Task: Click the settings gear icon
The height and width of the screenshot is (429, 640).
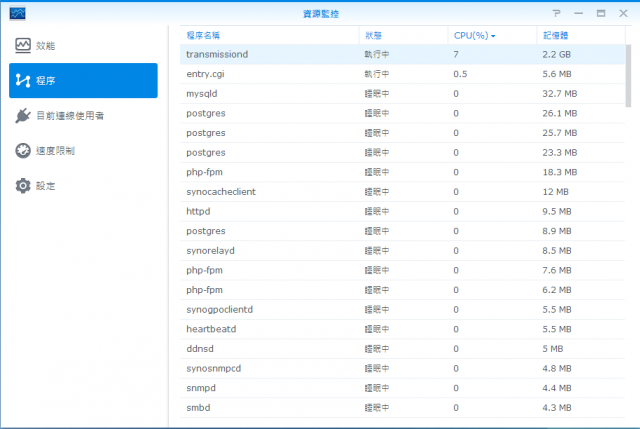Action: point(23,186)
